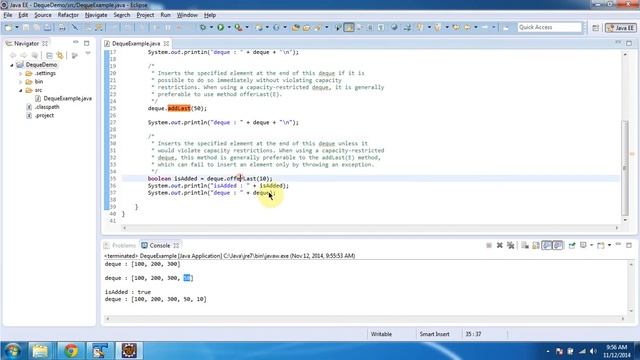This screenshot has height=360, width=640.
Task: Close the DequeExample.java editor tab
Action: 166,43
